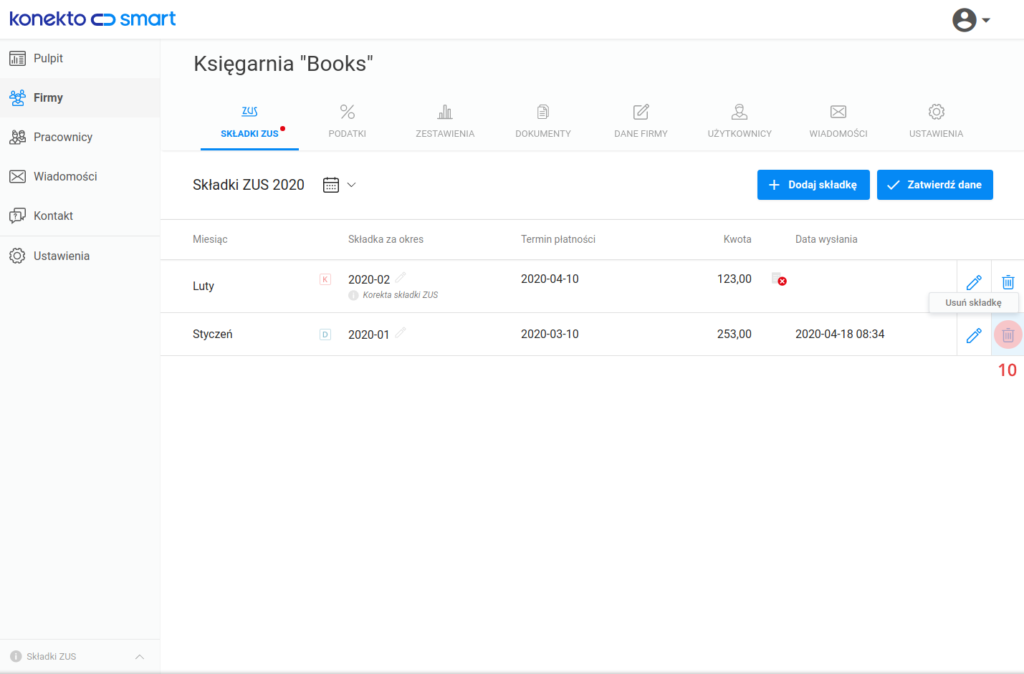1024x674 pixels.
Task: Click the Miesiąc column header
Action: 210,239
